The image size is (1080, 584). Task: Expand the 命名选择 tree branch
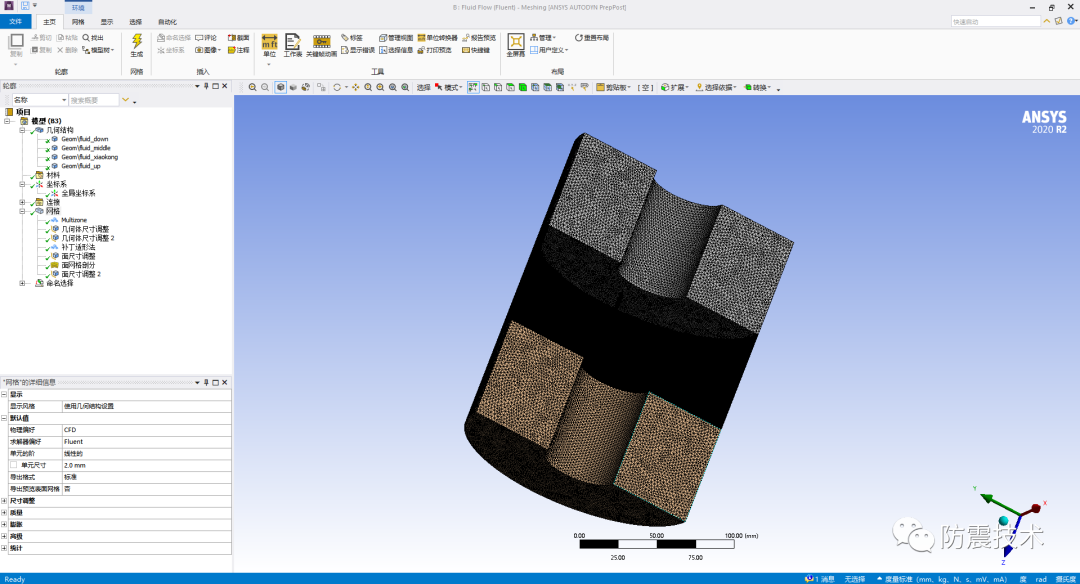pyautogui.click(x=21, y=283)
